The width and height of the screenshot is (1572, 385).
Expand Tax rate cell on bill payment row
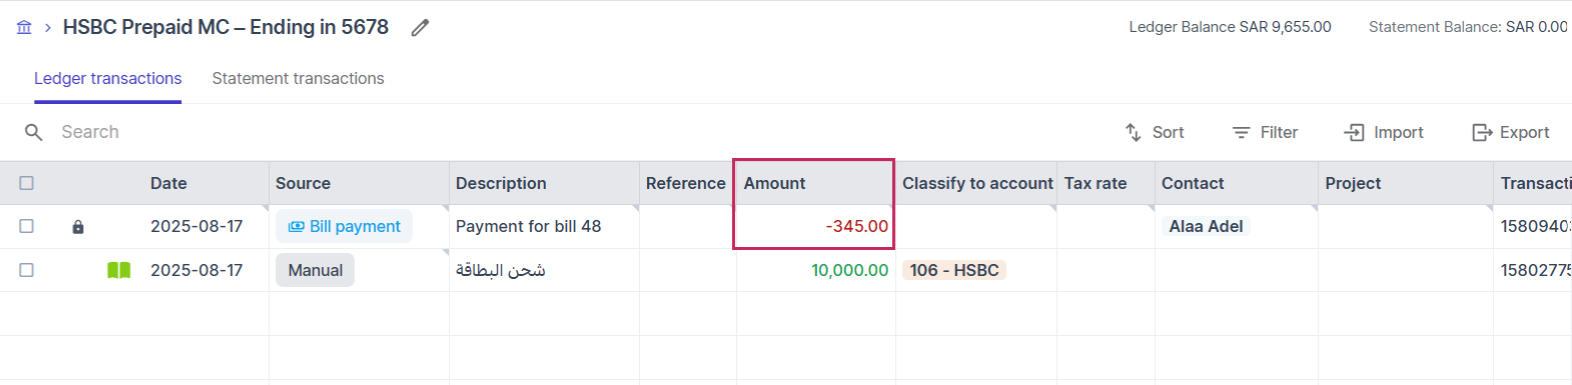pos(1106,226)
